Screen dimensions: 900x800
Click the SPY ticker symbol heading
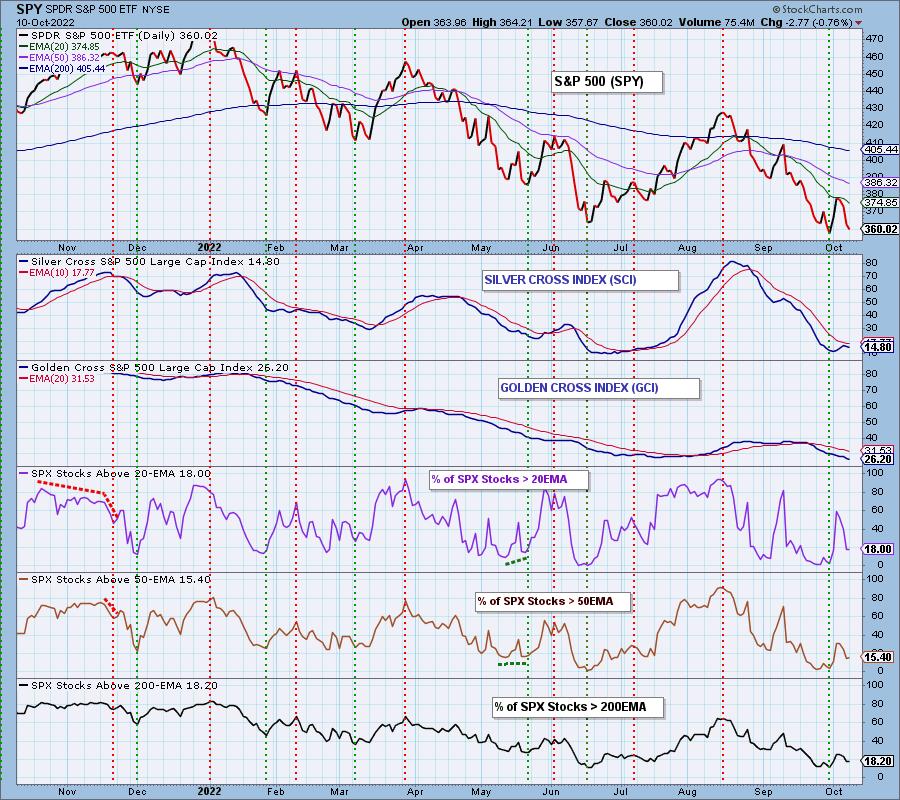28,9
